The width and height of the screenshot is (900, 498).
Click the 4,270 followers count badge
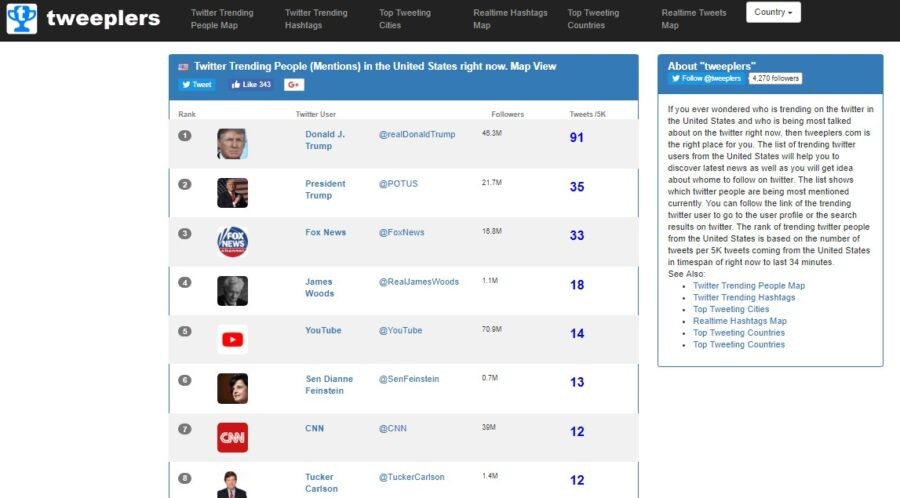775,79
